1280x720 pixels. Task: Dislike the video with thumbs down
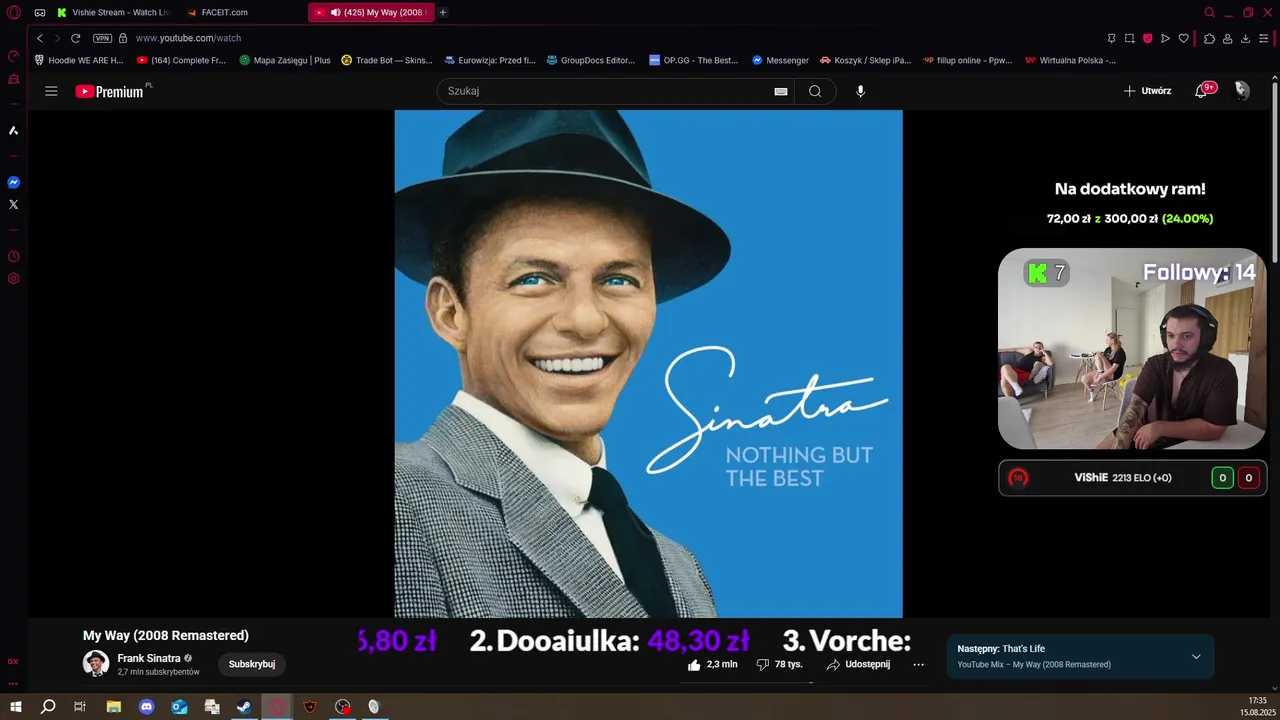(779, 664)
